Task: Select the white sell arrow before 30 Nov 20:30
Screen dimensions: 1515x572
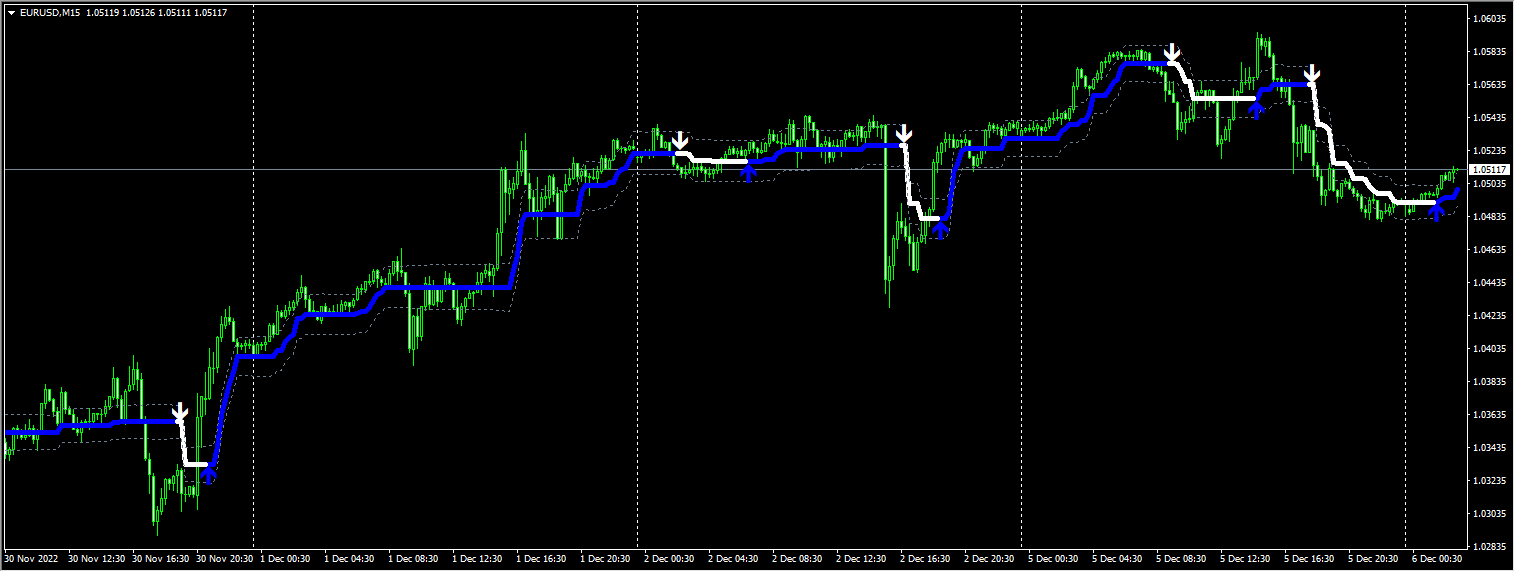Action: click(180, 412)
